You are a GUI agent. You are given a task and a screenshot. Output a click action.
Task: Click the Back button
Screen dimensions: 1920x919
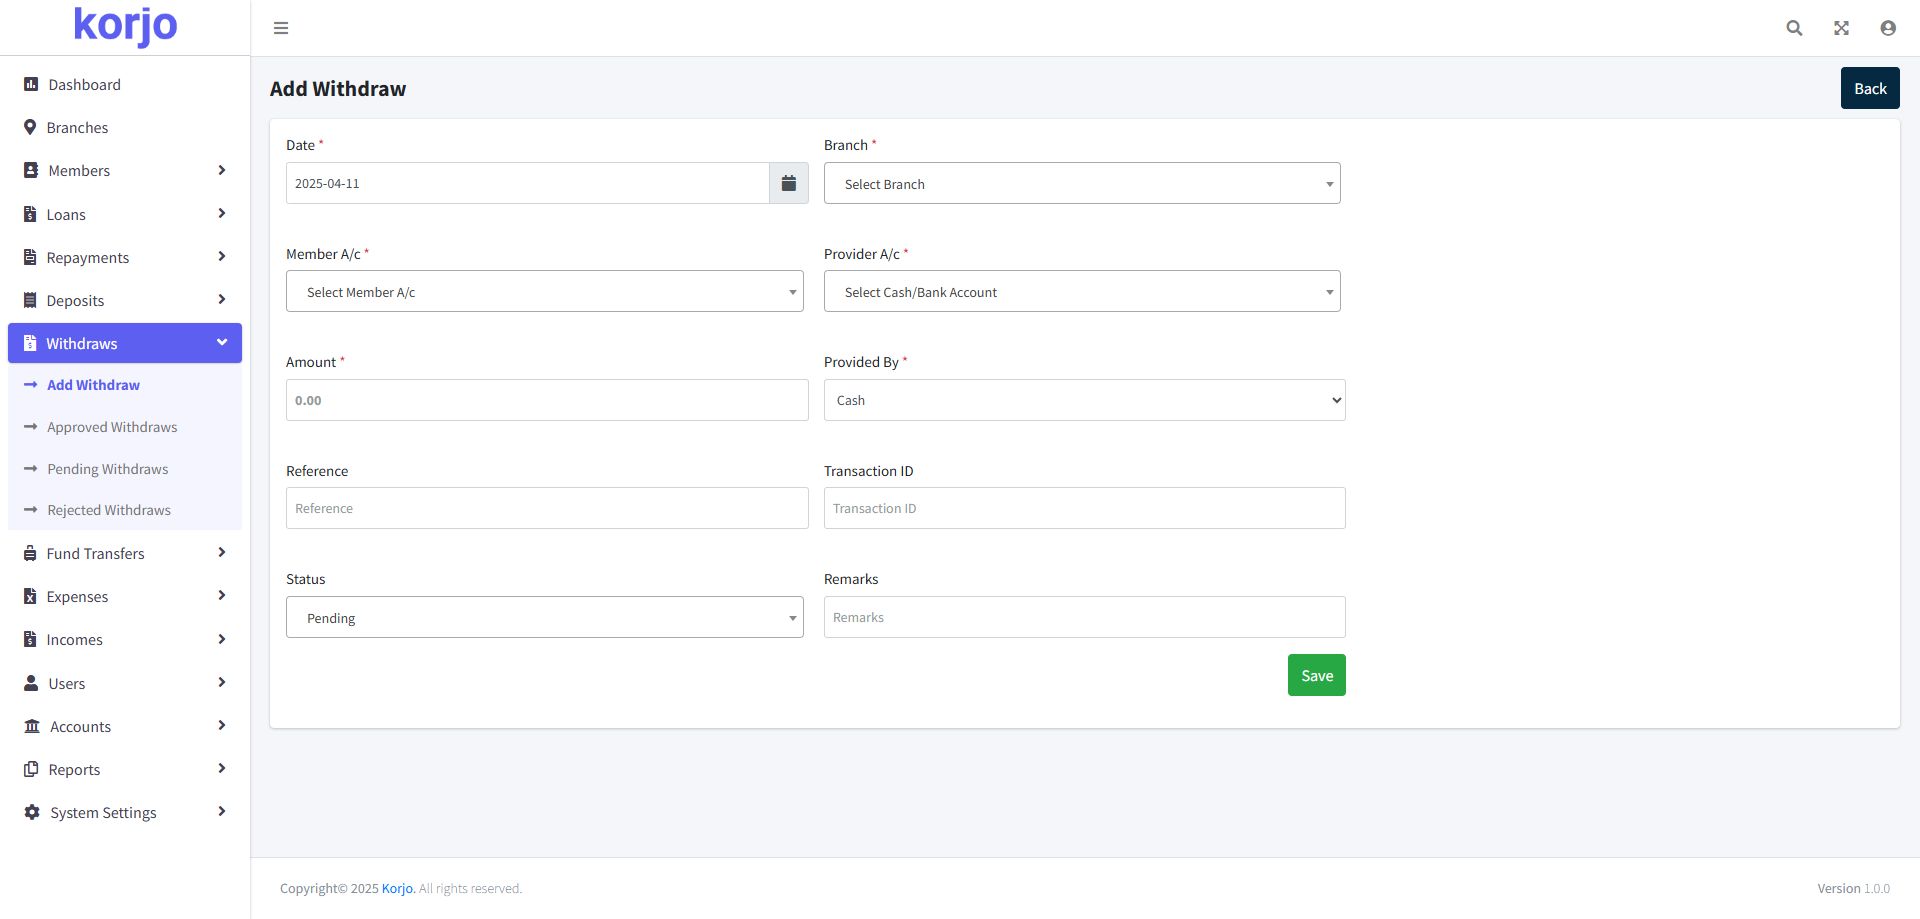coord(1869,89)
